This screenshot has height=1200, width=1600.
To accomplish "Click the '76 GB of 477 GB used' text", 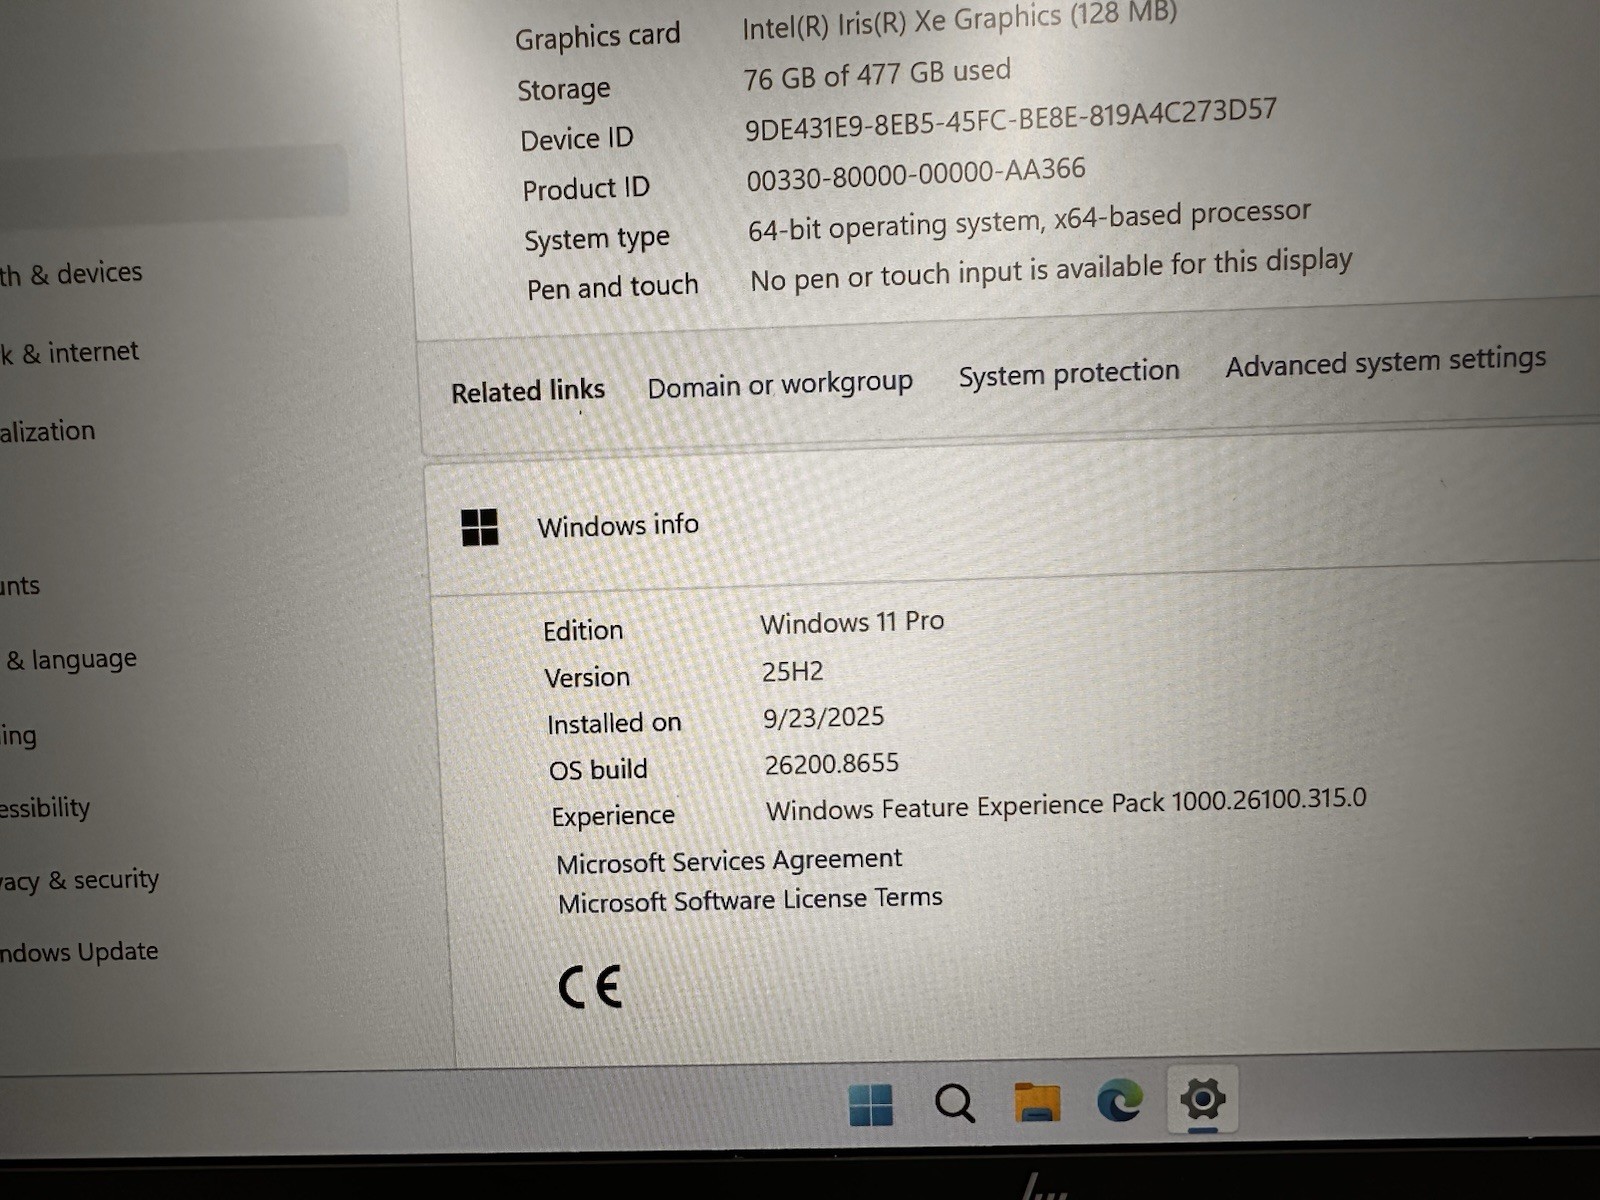I will [x=877, y=75].
